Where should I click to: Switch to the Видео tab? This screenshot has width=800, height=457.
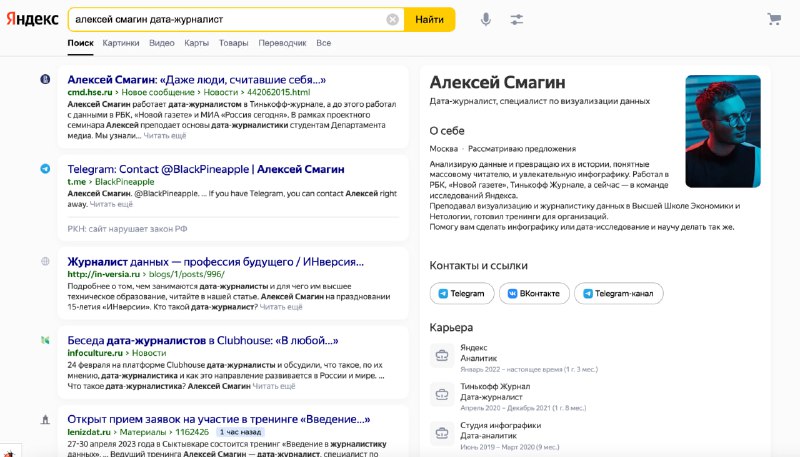click(x=162, y=43)
